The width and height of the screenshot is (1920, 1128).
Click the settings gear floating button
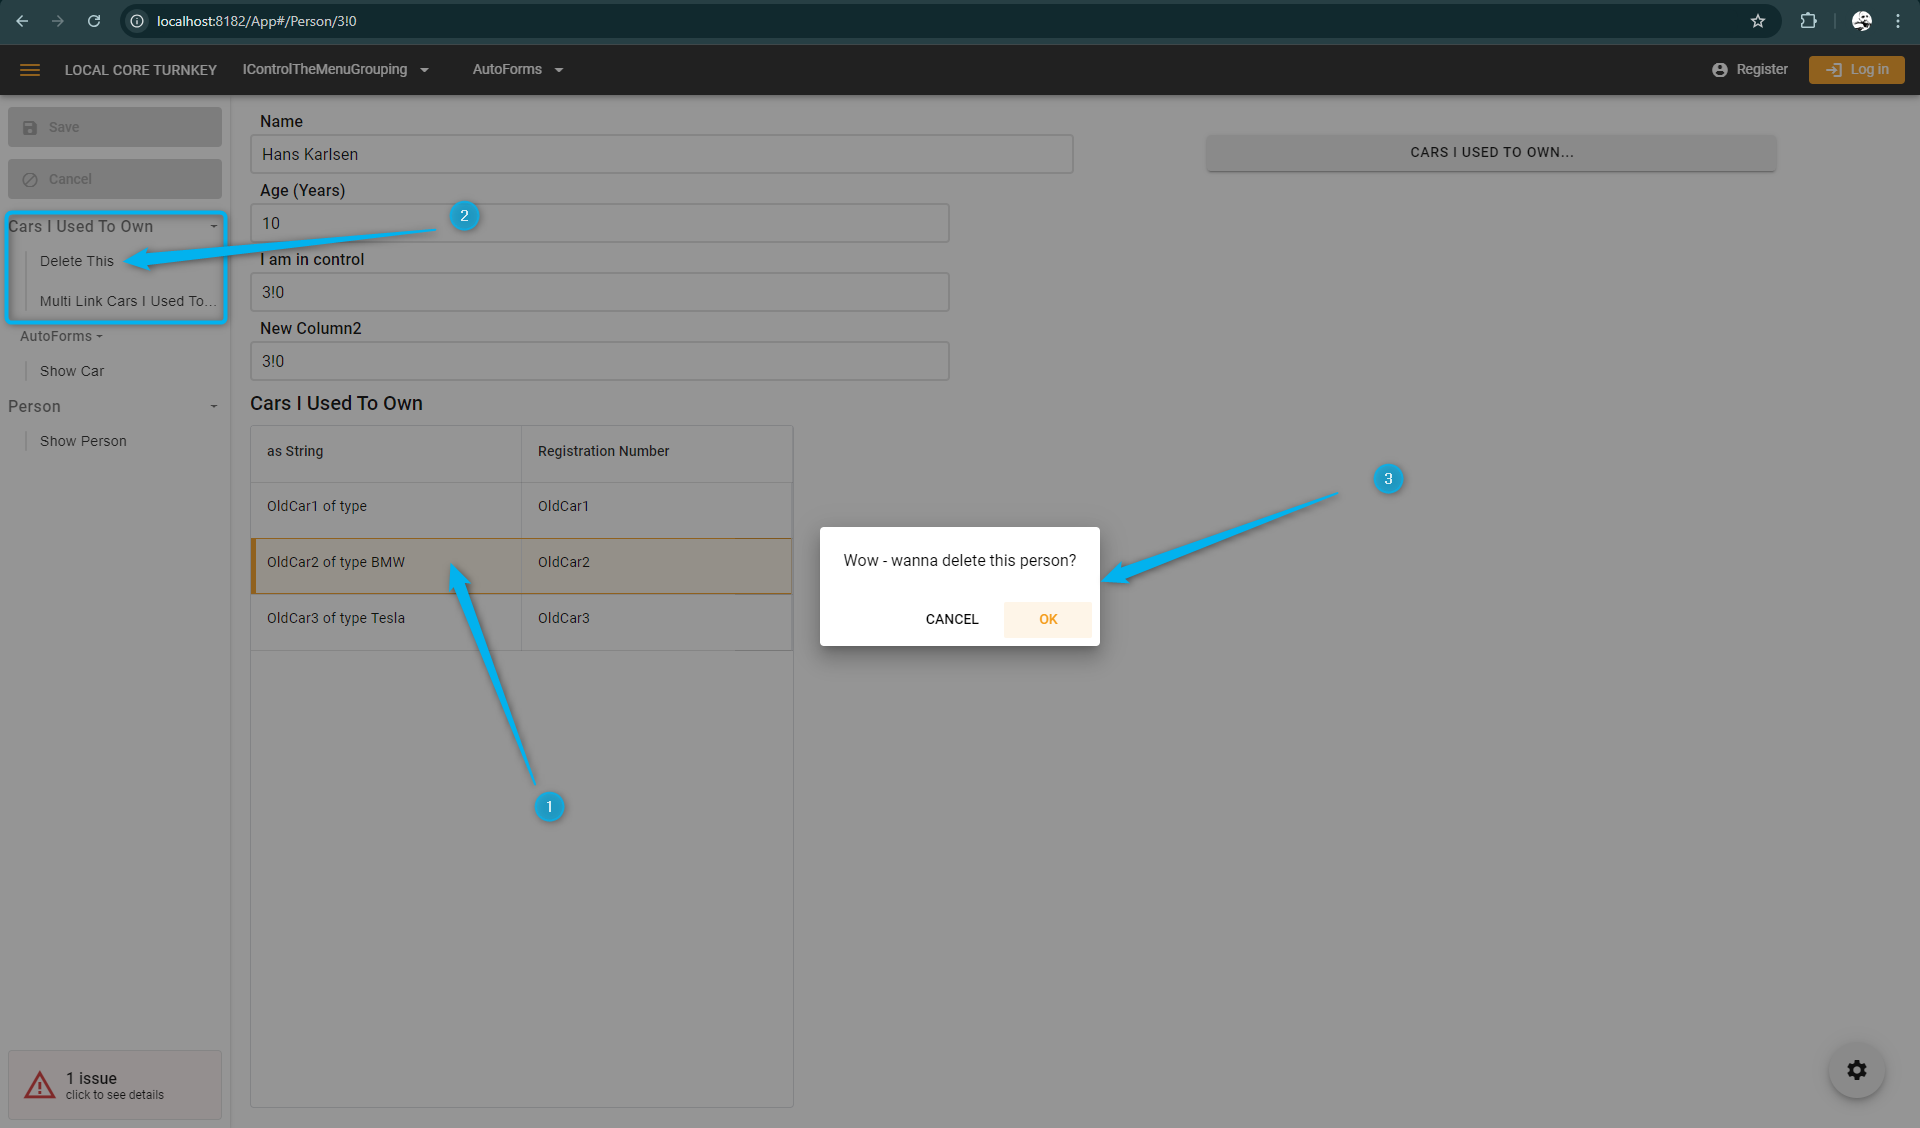pos(1856,1070)
